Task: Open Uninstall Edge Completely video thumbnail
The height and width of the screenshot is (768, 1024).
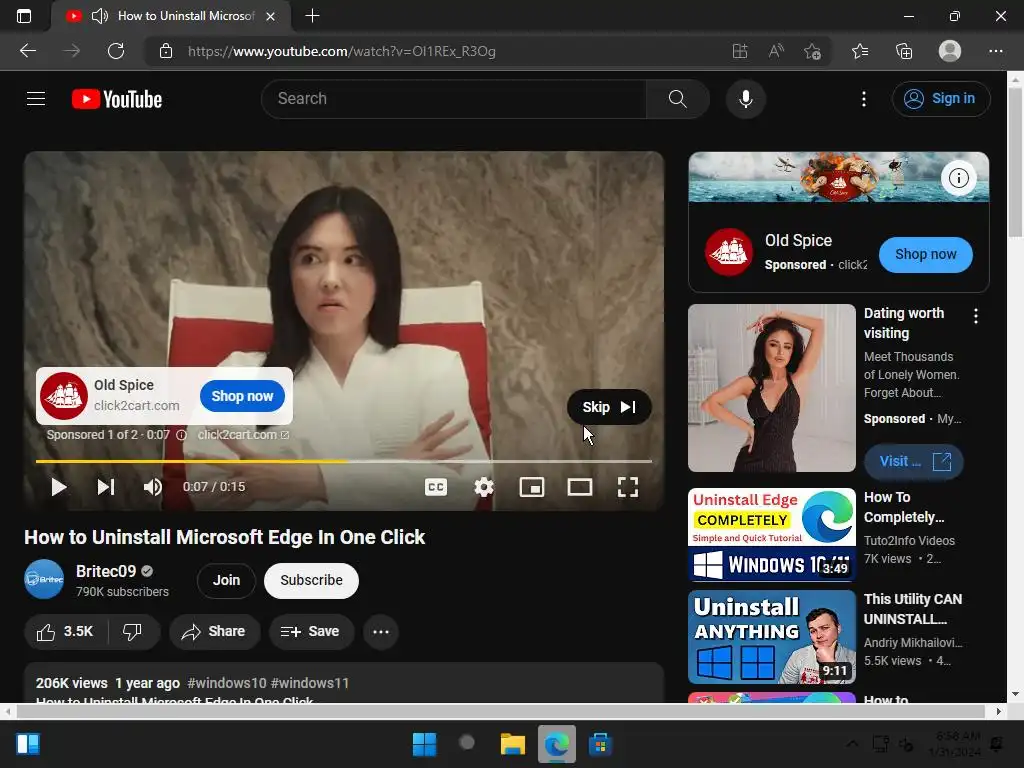Action: point(771,535)
